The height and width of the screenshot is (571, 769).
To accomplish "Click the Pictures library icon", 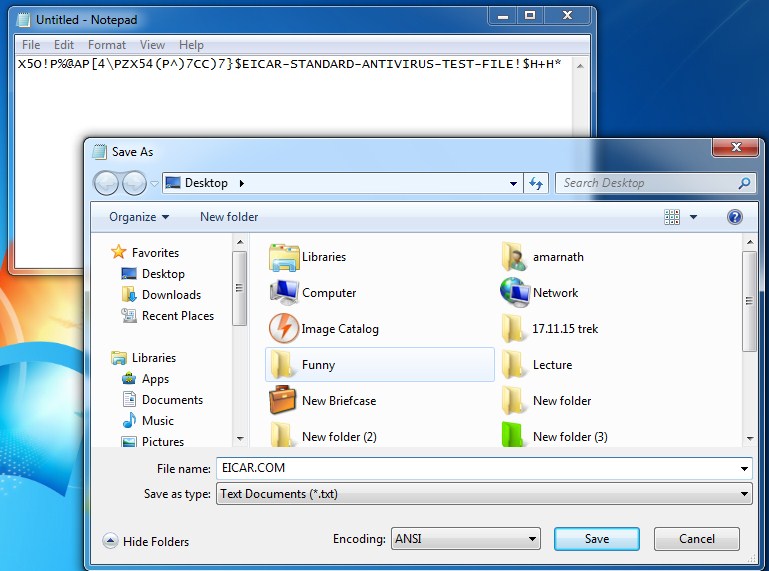I will [129, 441].
